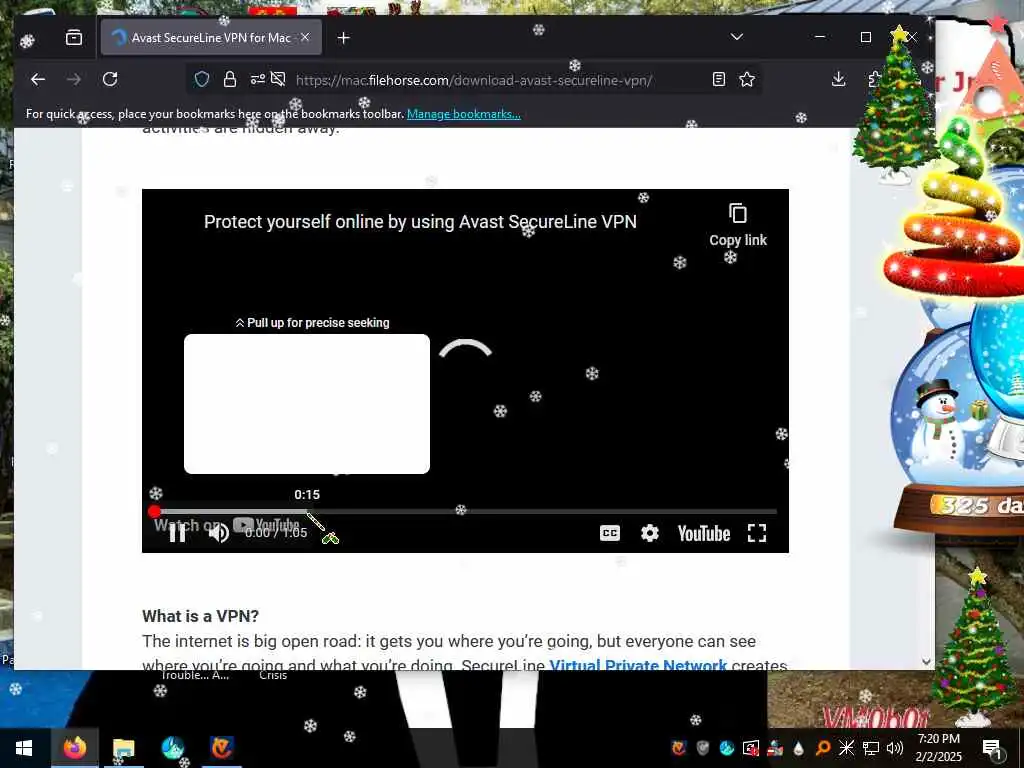Open the Firefox downloads panel
The width and height of the screenshot is (1024, 768).
click(839, 80)
